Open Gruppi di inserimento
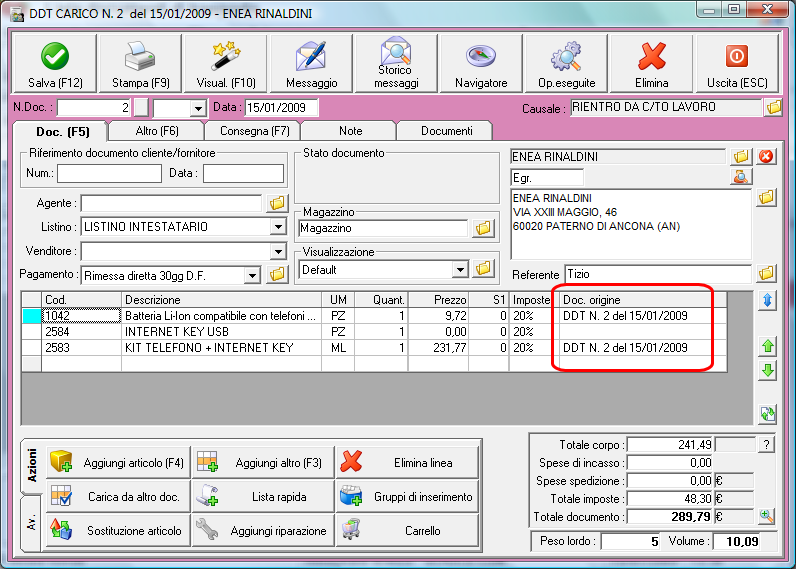Viewport: 796px width, 569px height. 408,496
